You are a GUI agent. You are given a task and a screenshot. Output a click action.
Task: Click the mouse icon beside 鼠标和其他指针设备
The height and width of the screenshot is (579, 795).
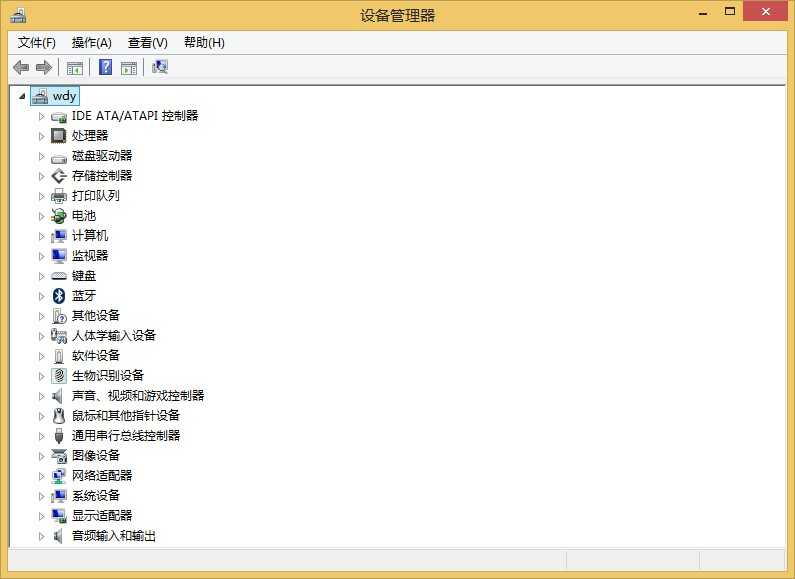click(59, 416)
